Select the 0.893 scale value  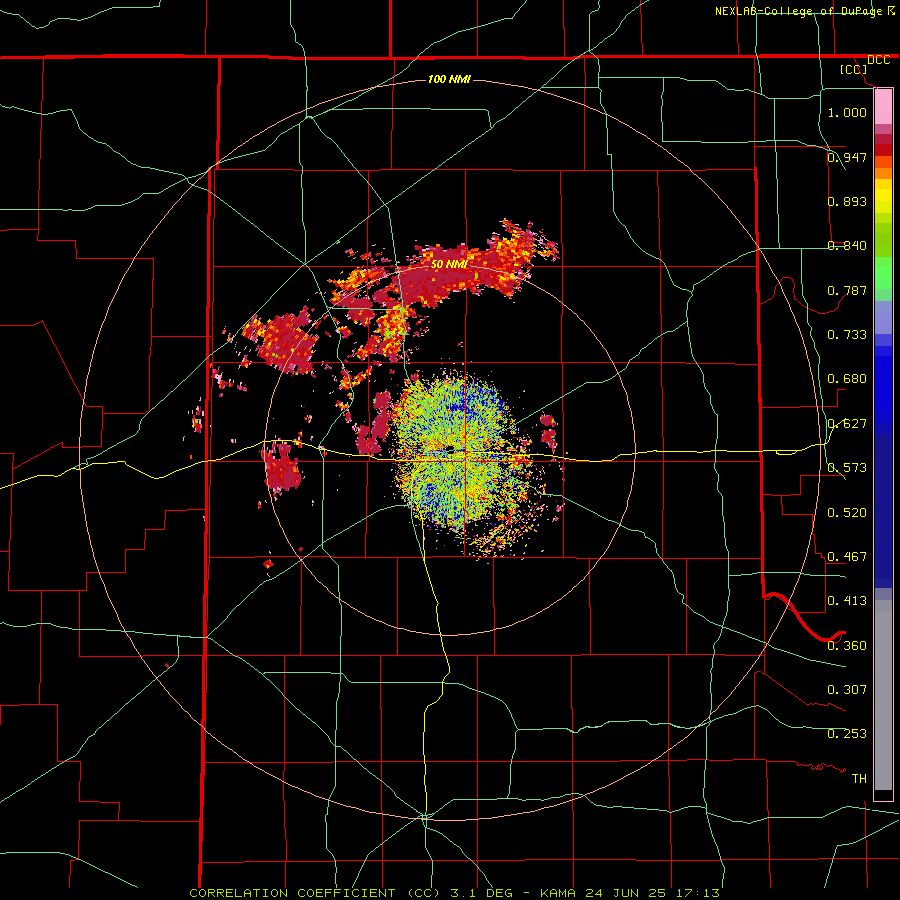(x=847, y=201)
